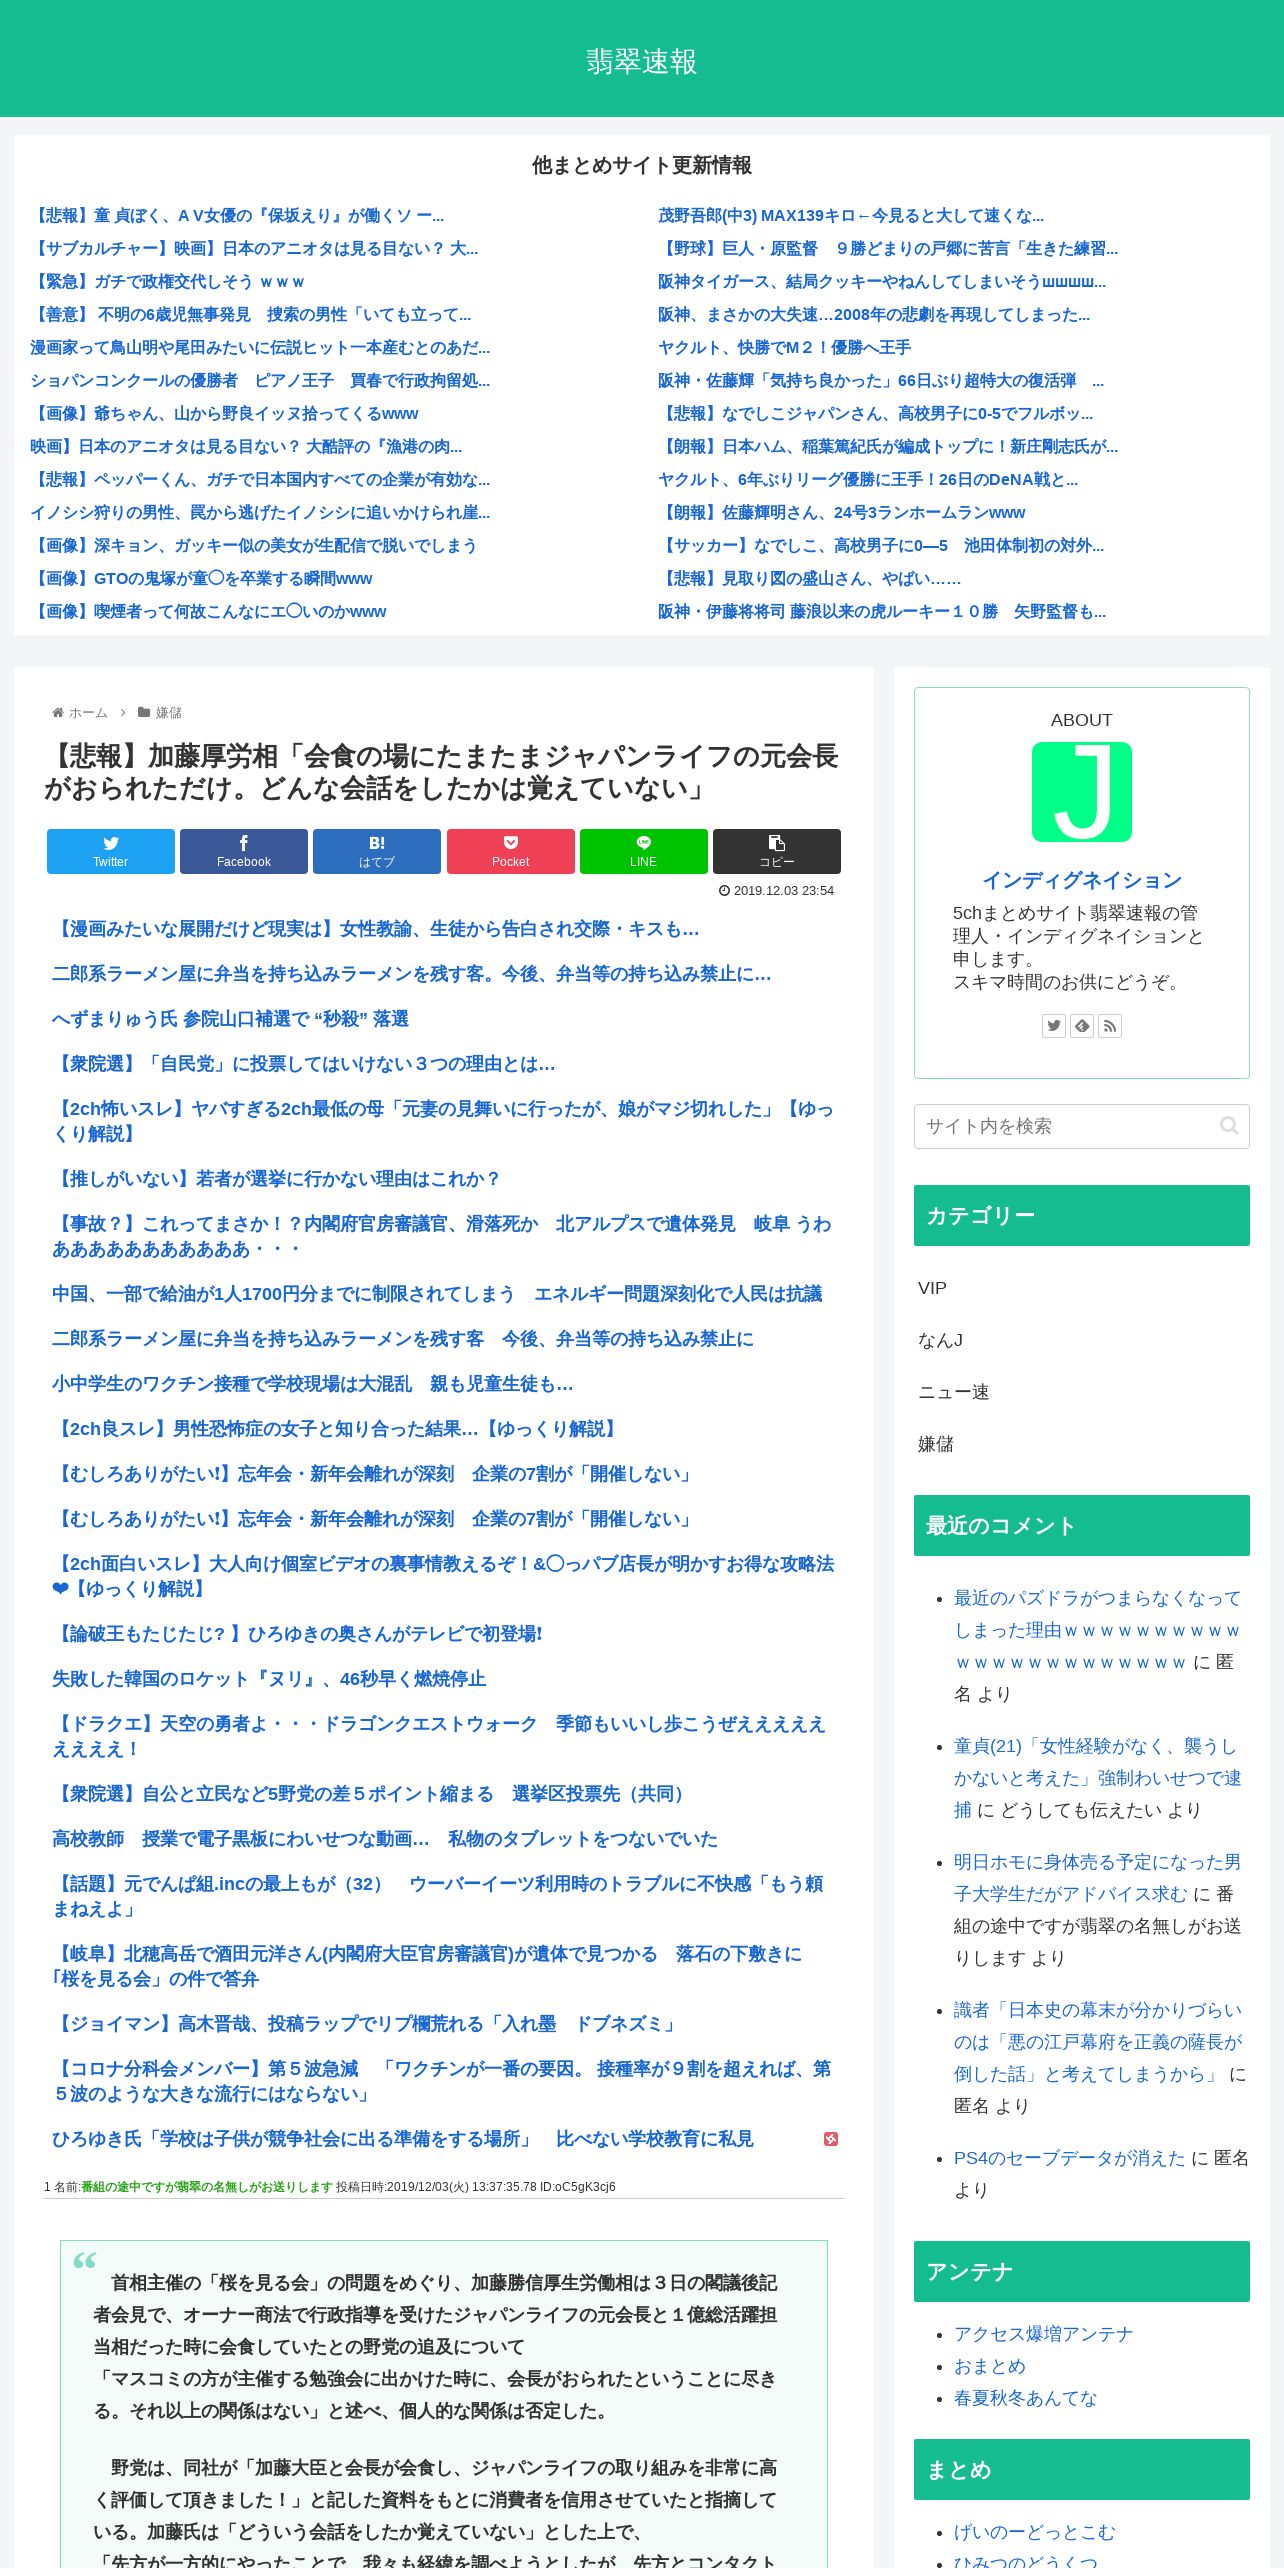Open 【論破王もたじたじ?】ひろゆきの奥さん link

[x=297, y=1634]
